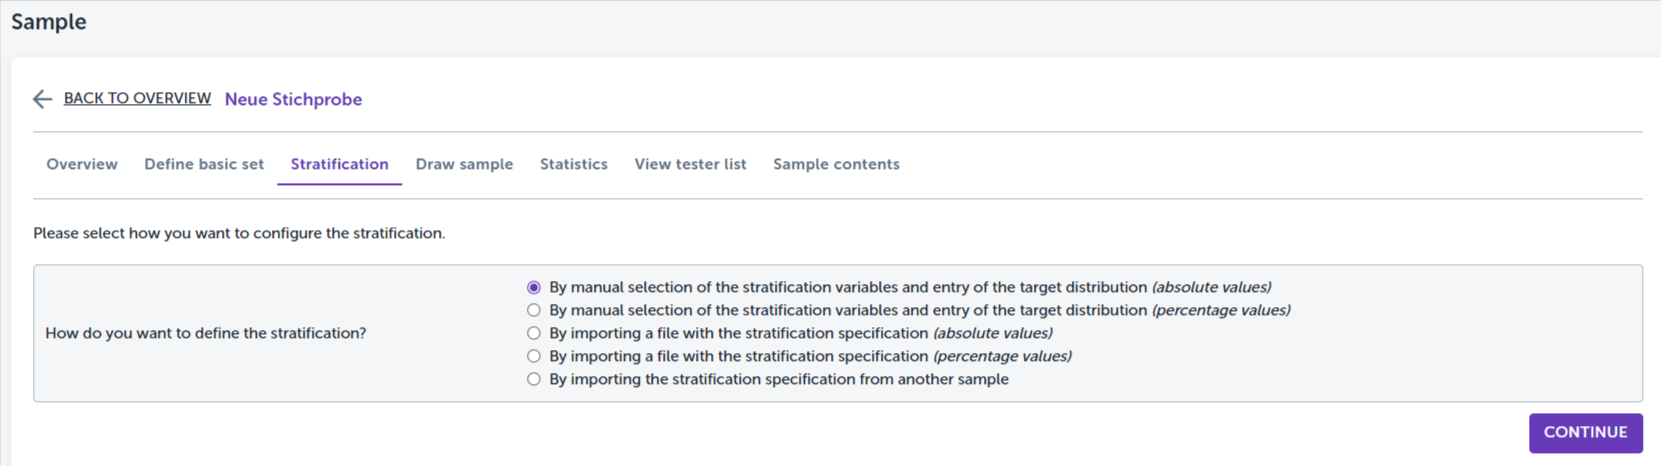Click the back arrow icon
Screen dimensions: 1661x466
point(42,99)
